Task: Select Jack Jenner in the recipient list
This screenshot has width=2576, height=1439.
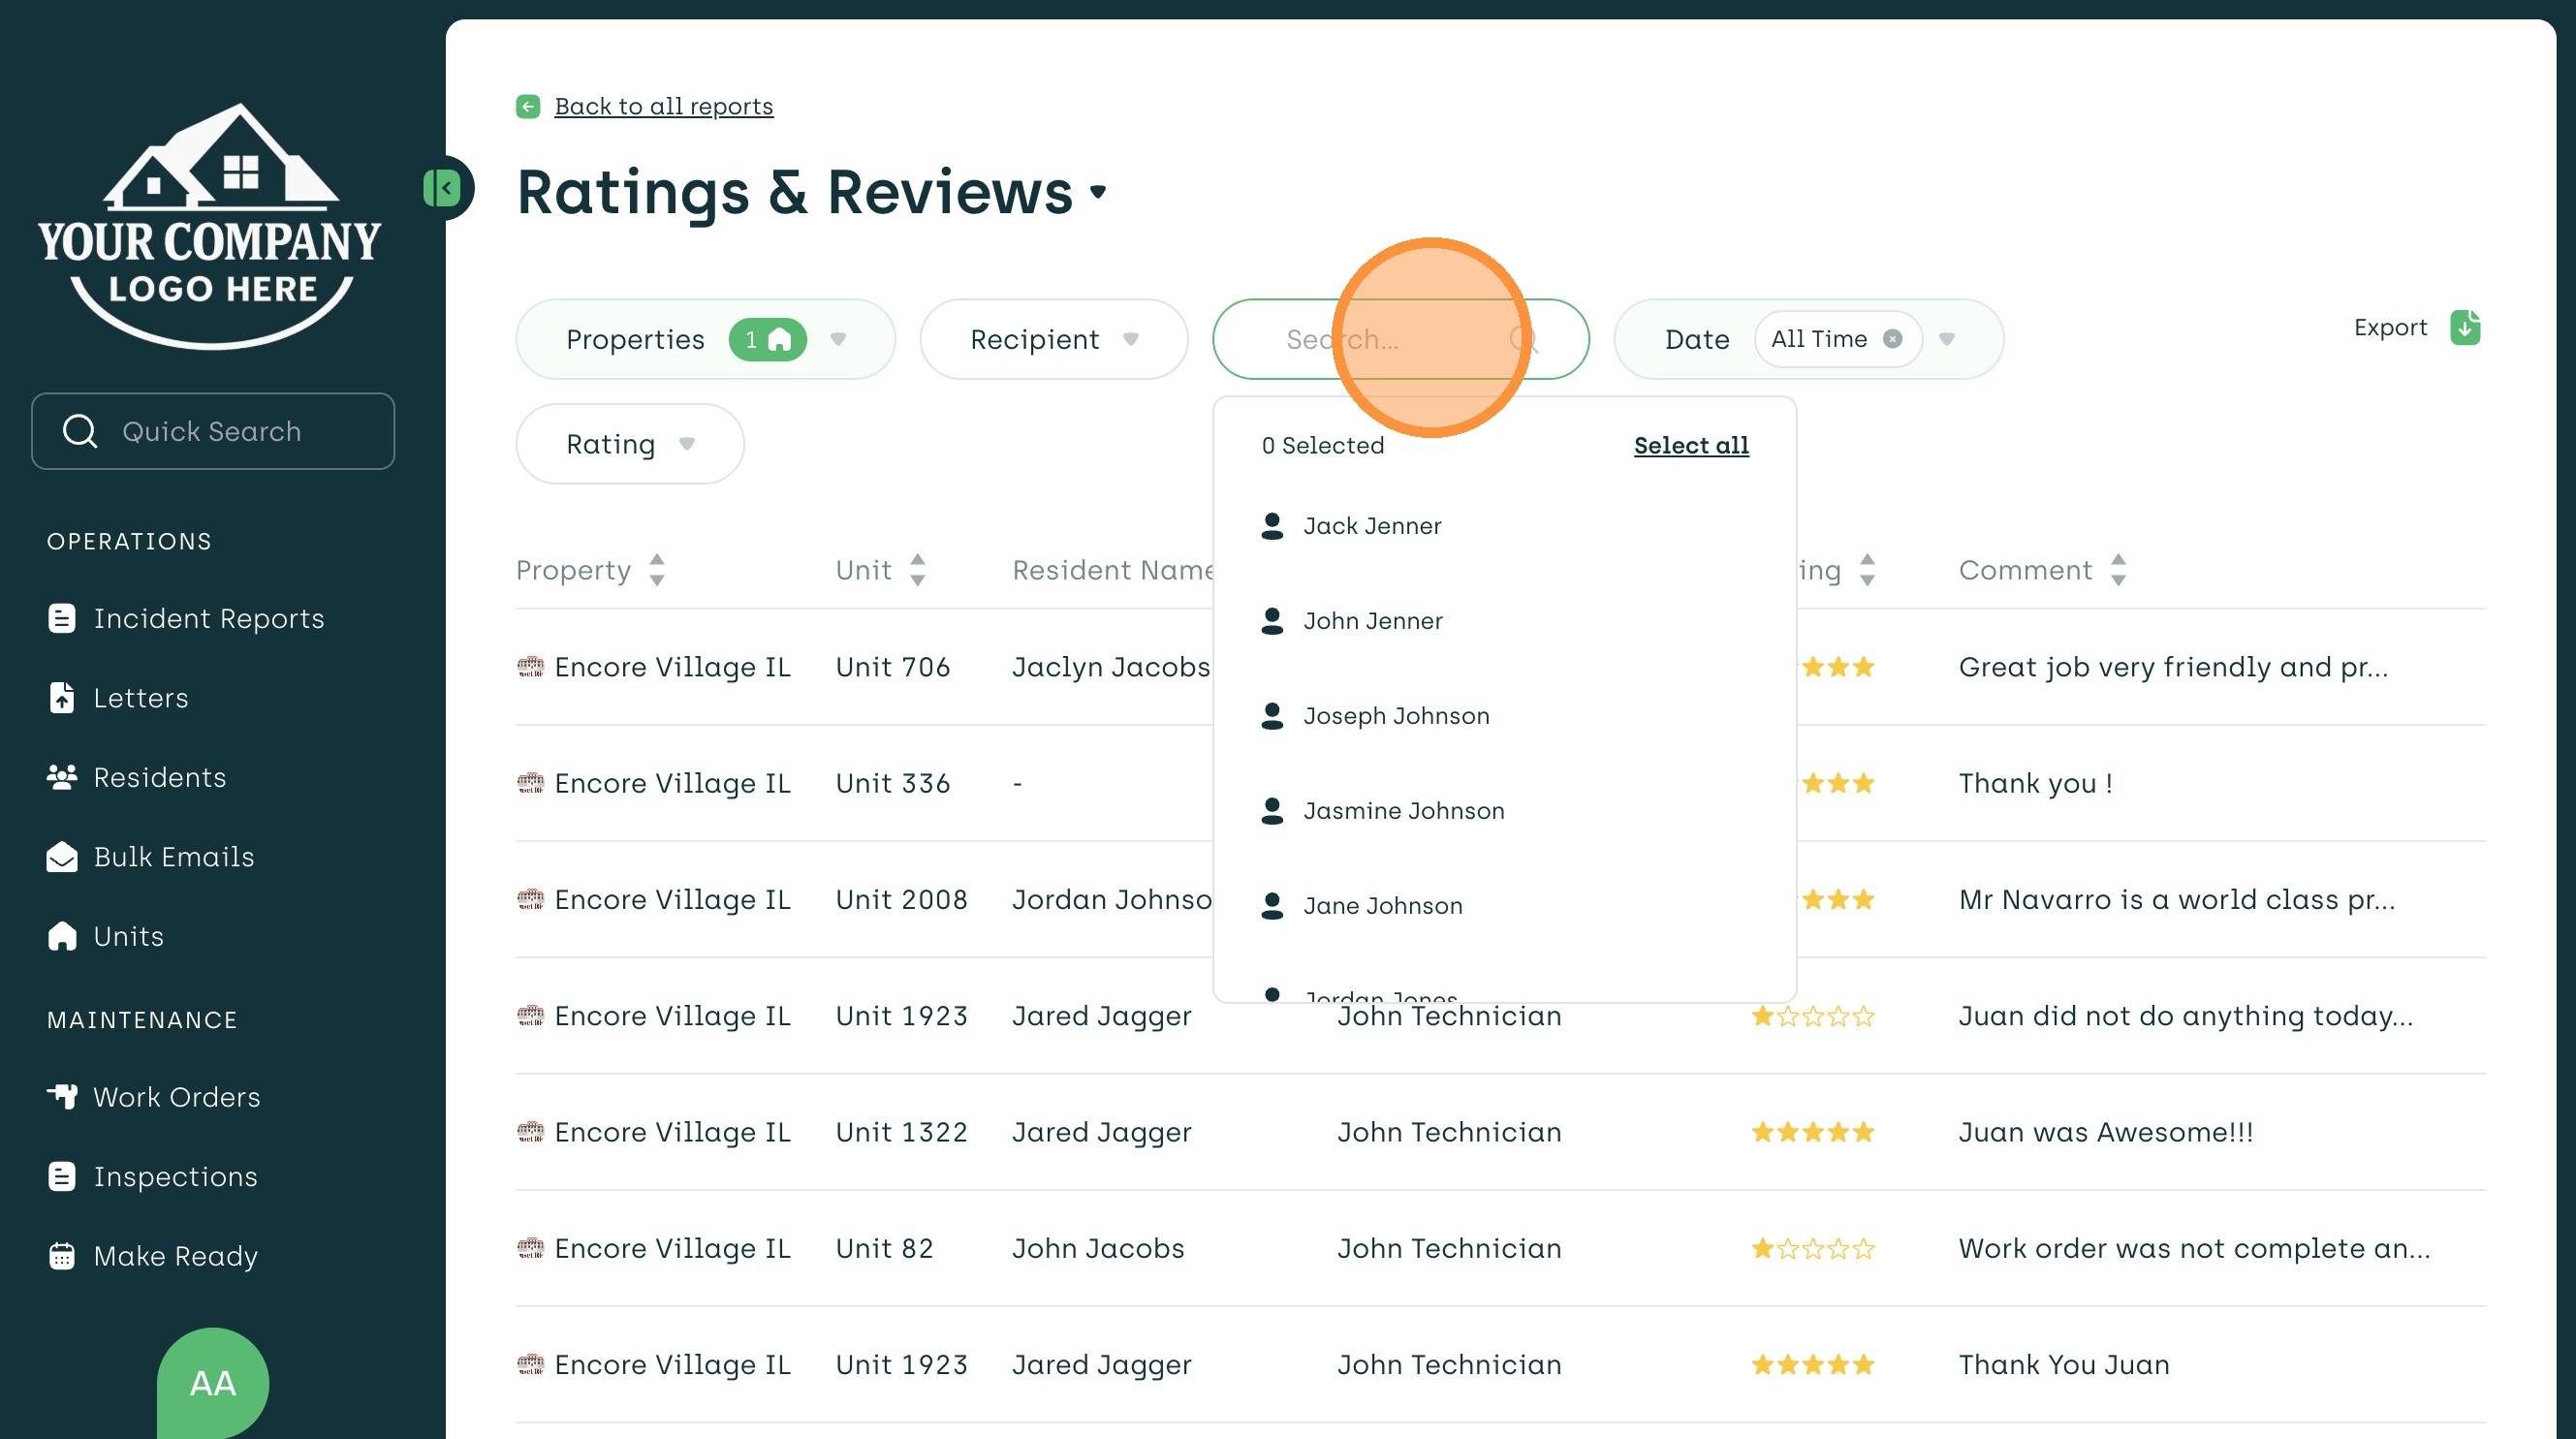Action: pos(1371,526)
